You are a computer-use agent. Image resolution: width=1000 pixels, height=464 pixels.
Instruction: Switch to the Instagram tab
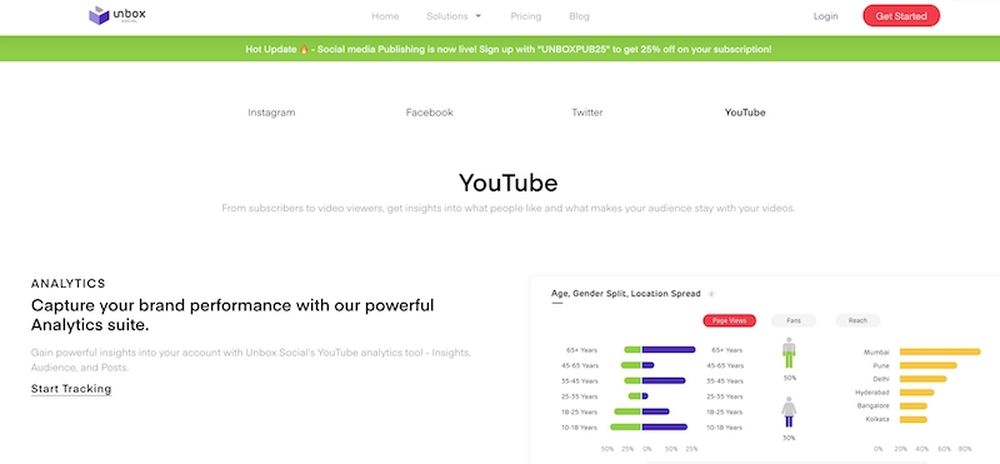(272, 113)
